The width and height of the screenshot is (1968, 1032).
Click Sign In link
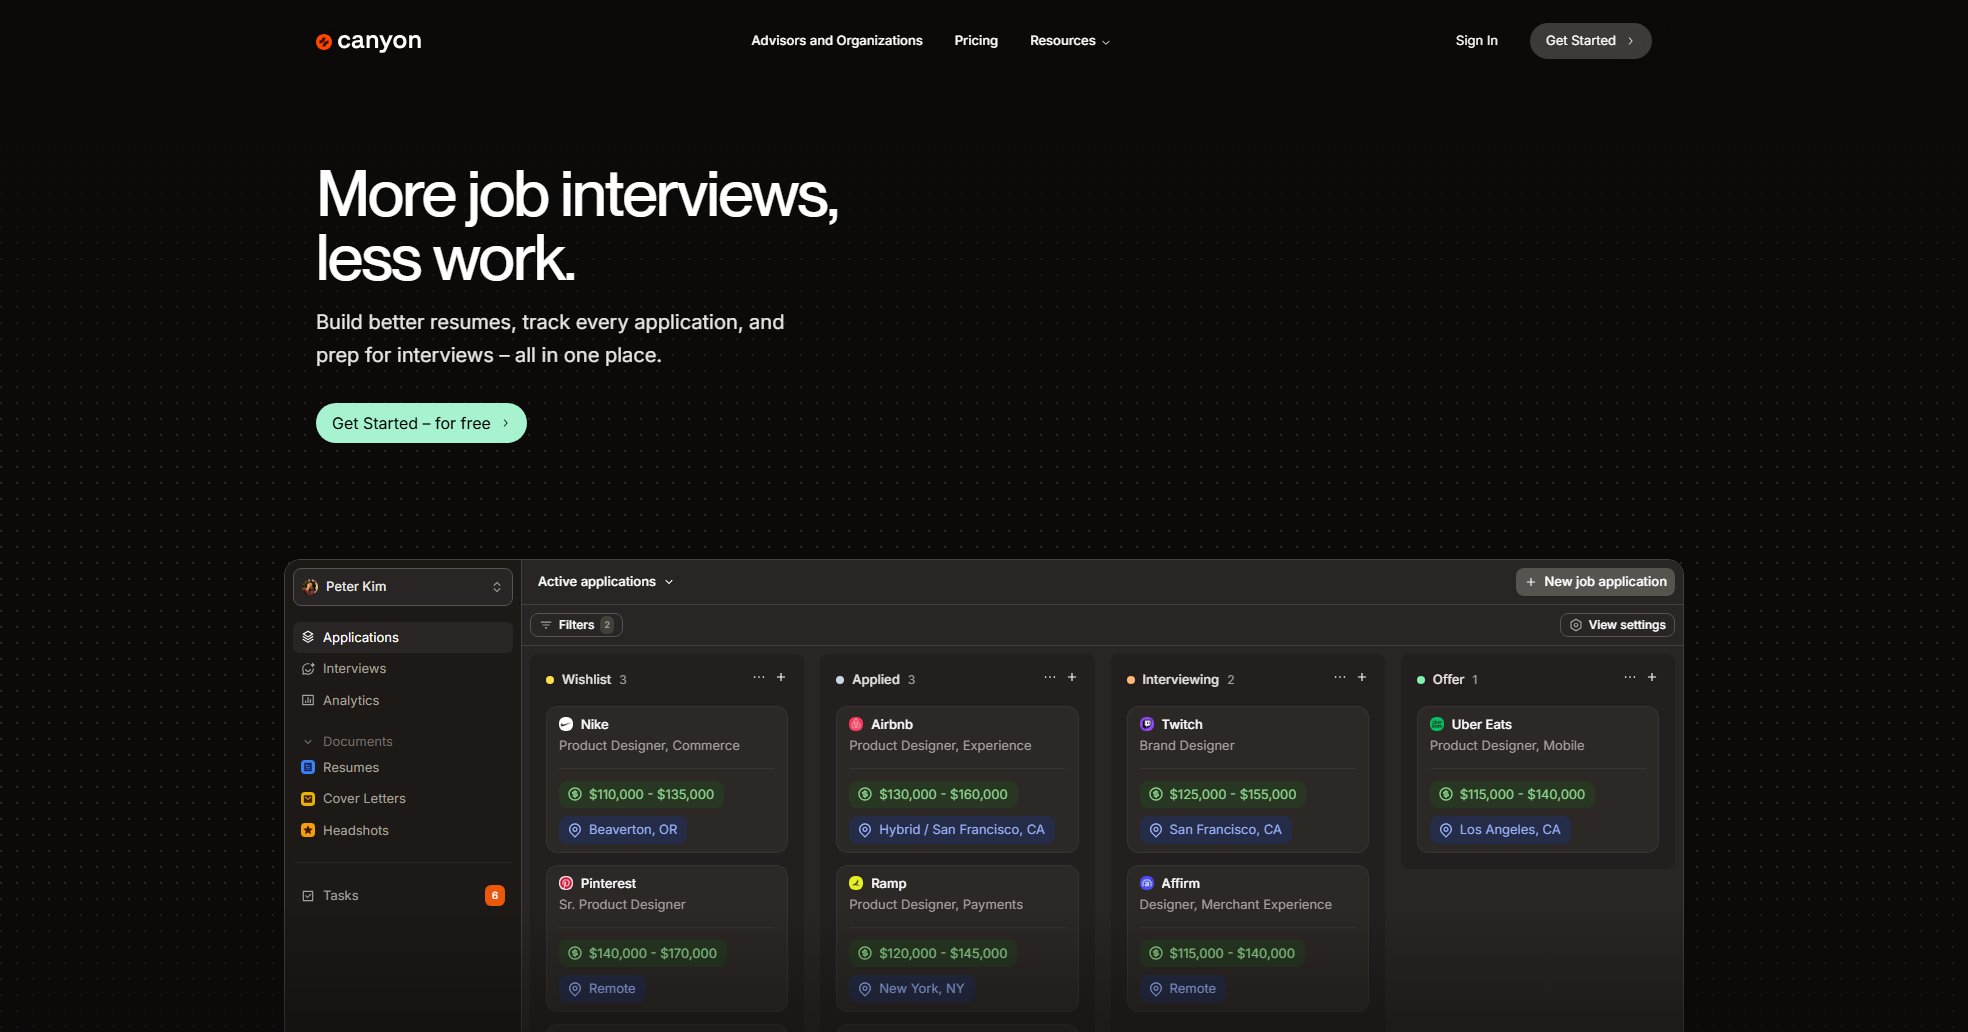tap(1476, 41)
